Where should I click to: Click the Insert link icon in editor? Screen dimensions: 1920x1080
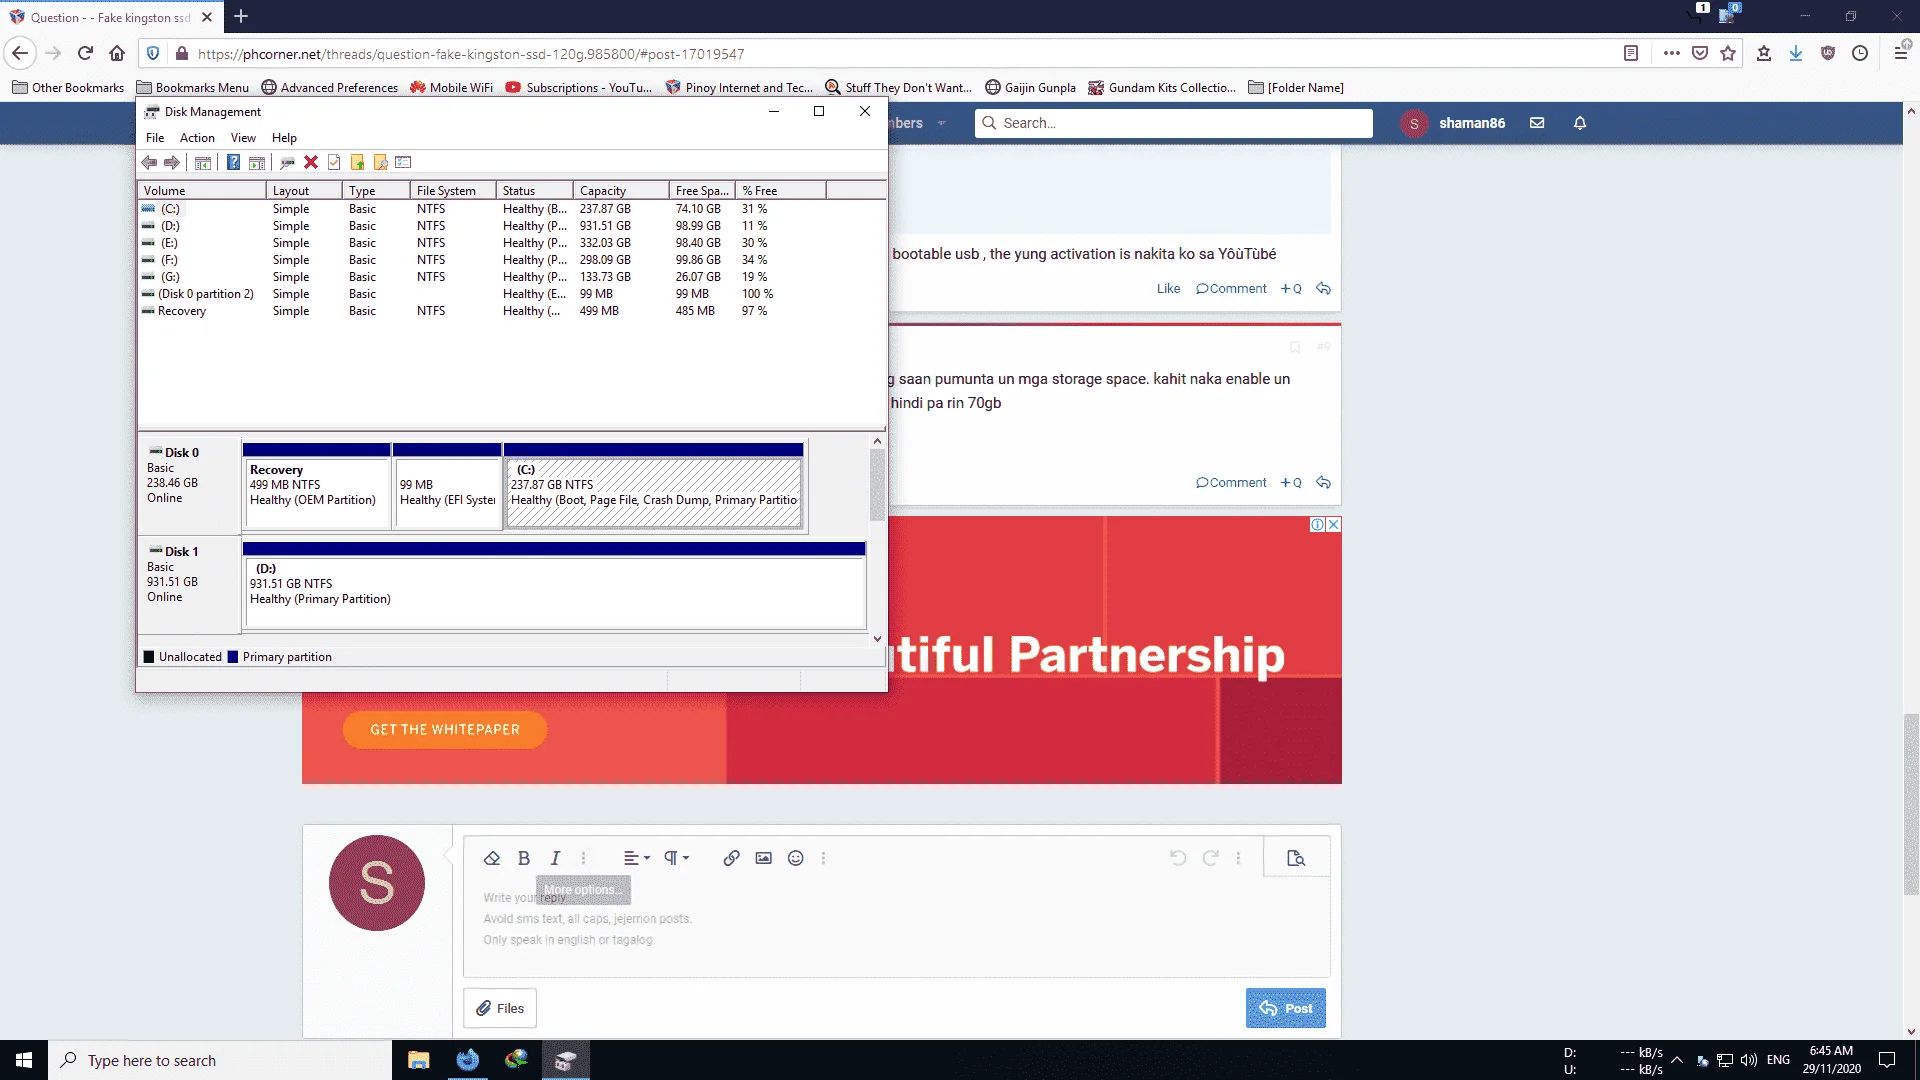pyautogui.click(x=732, y=858)
